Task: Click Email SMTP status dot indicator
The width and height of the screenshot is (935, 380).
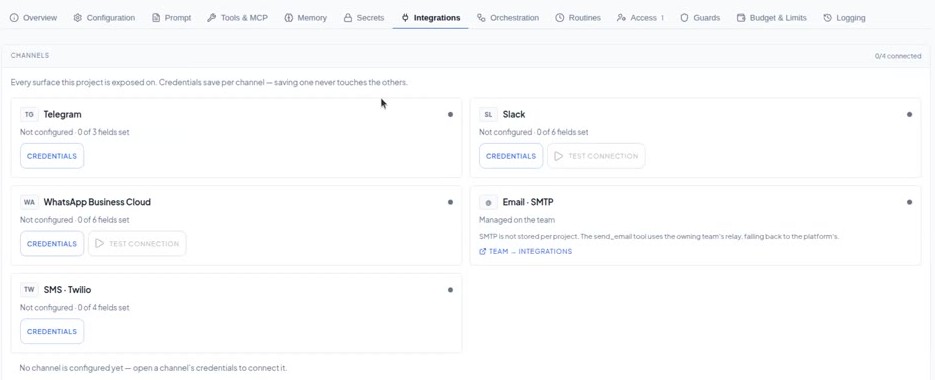Action: click(909, 202)
